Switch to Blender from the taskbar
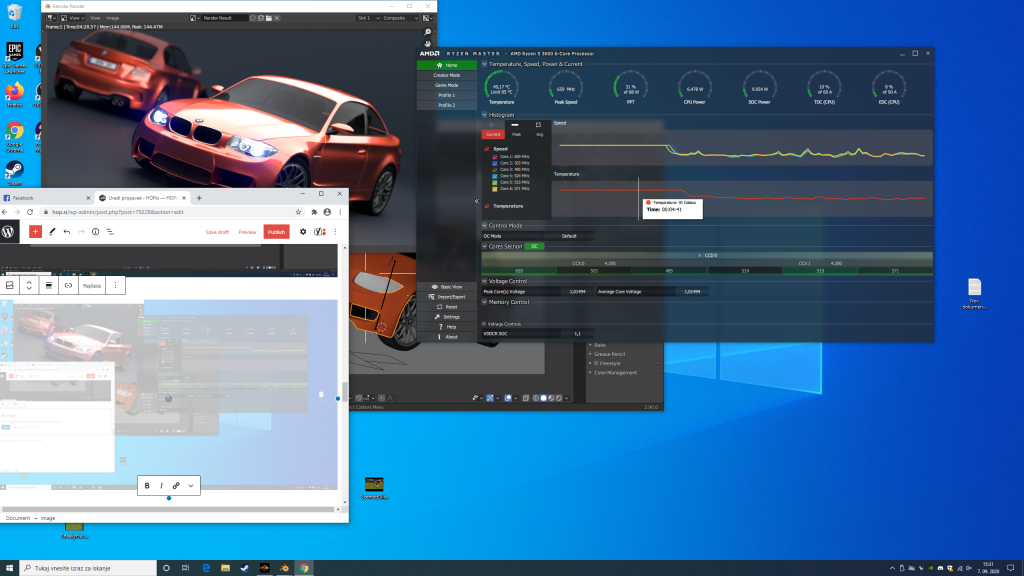This screenshot has height=576, width=1024. [284, 568]
